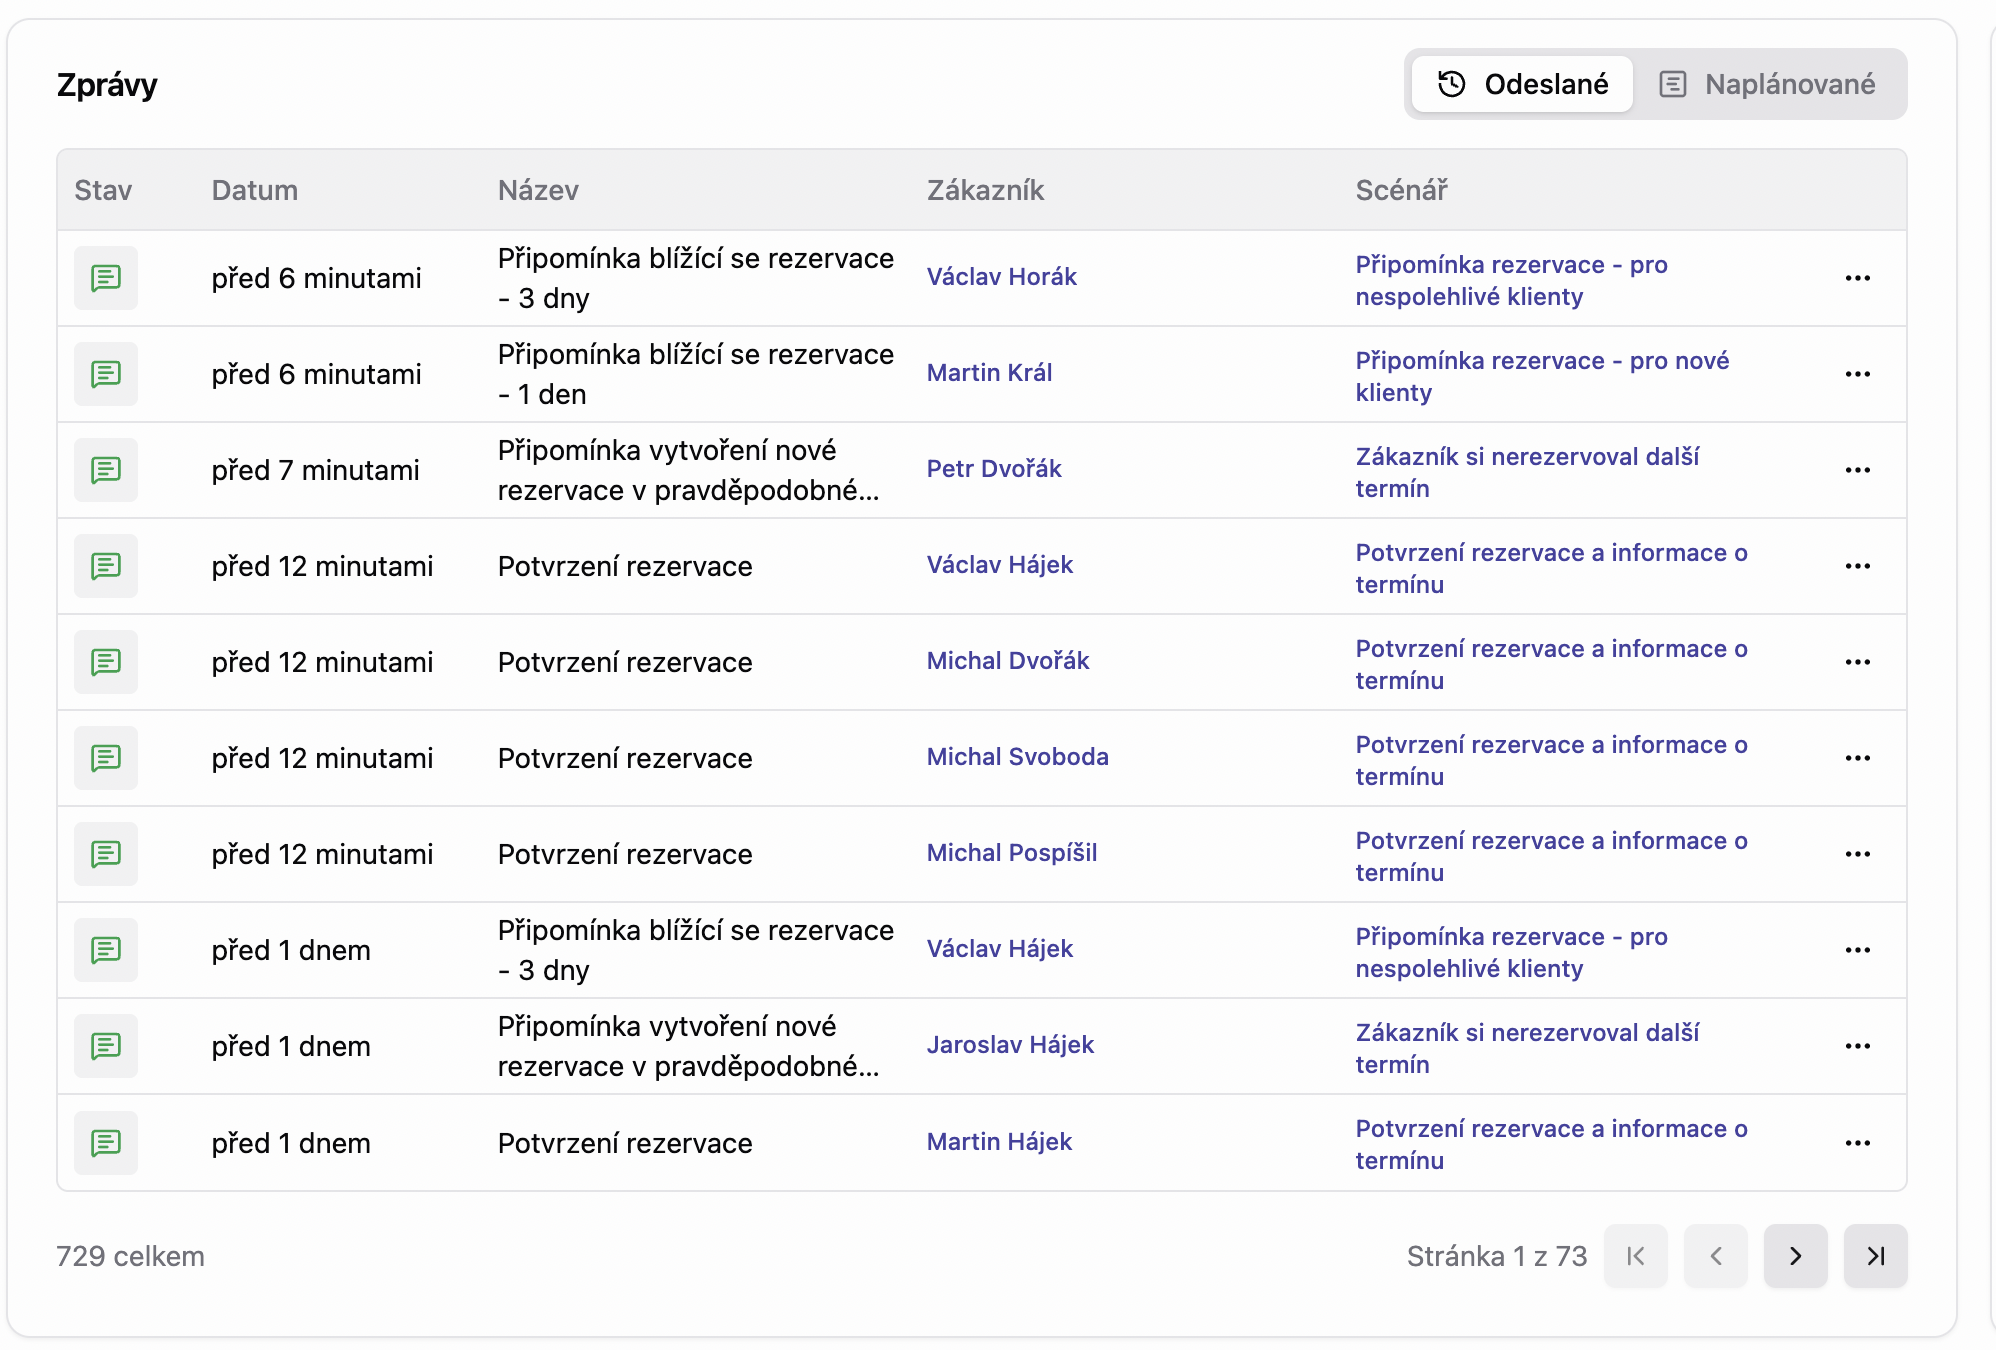Switch to Odeslané tab
1996x1350 pixels.
pos(1522,84)
